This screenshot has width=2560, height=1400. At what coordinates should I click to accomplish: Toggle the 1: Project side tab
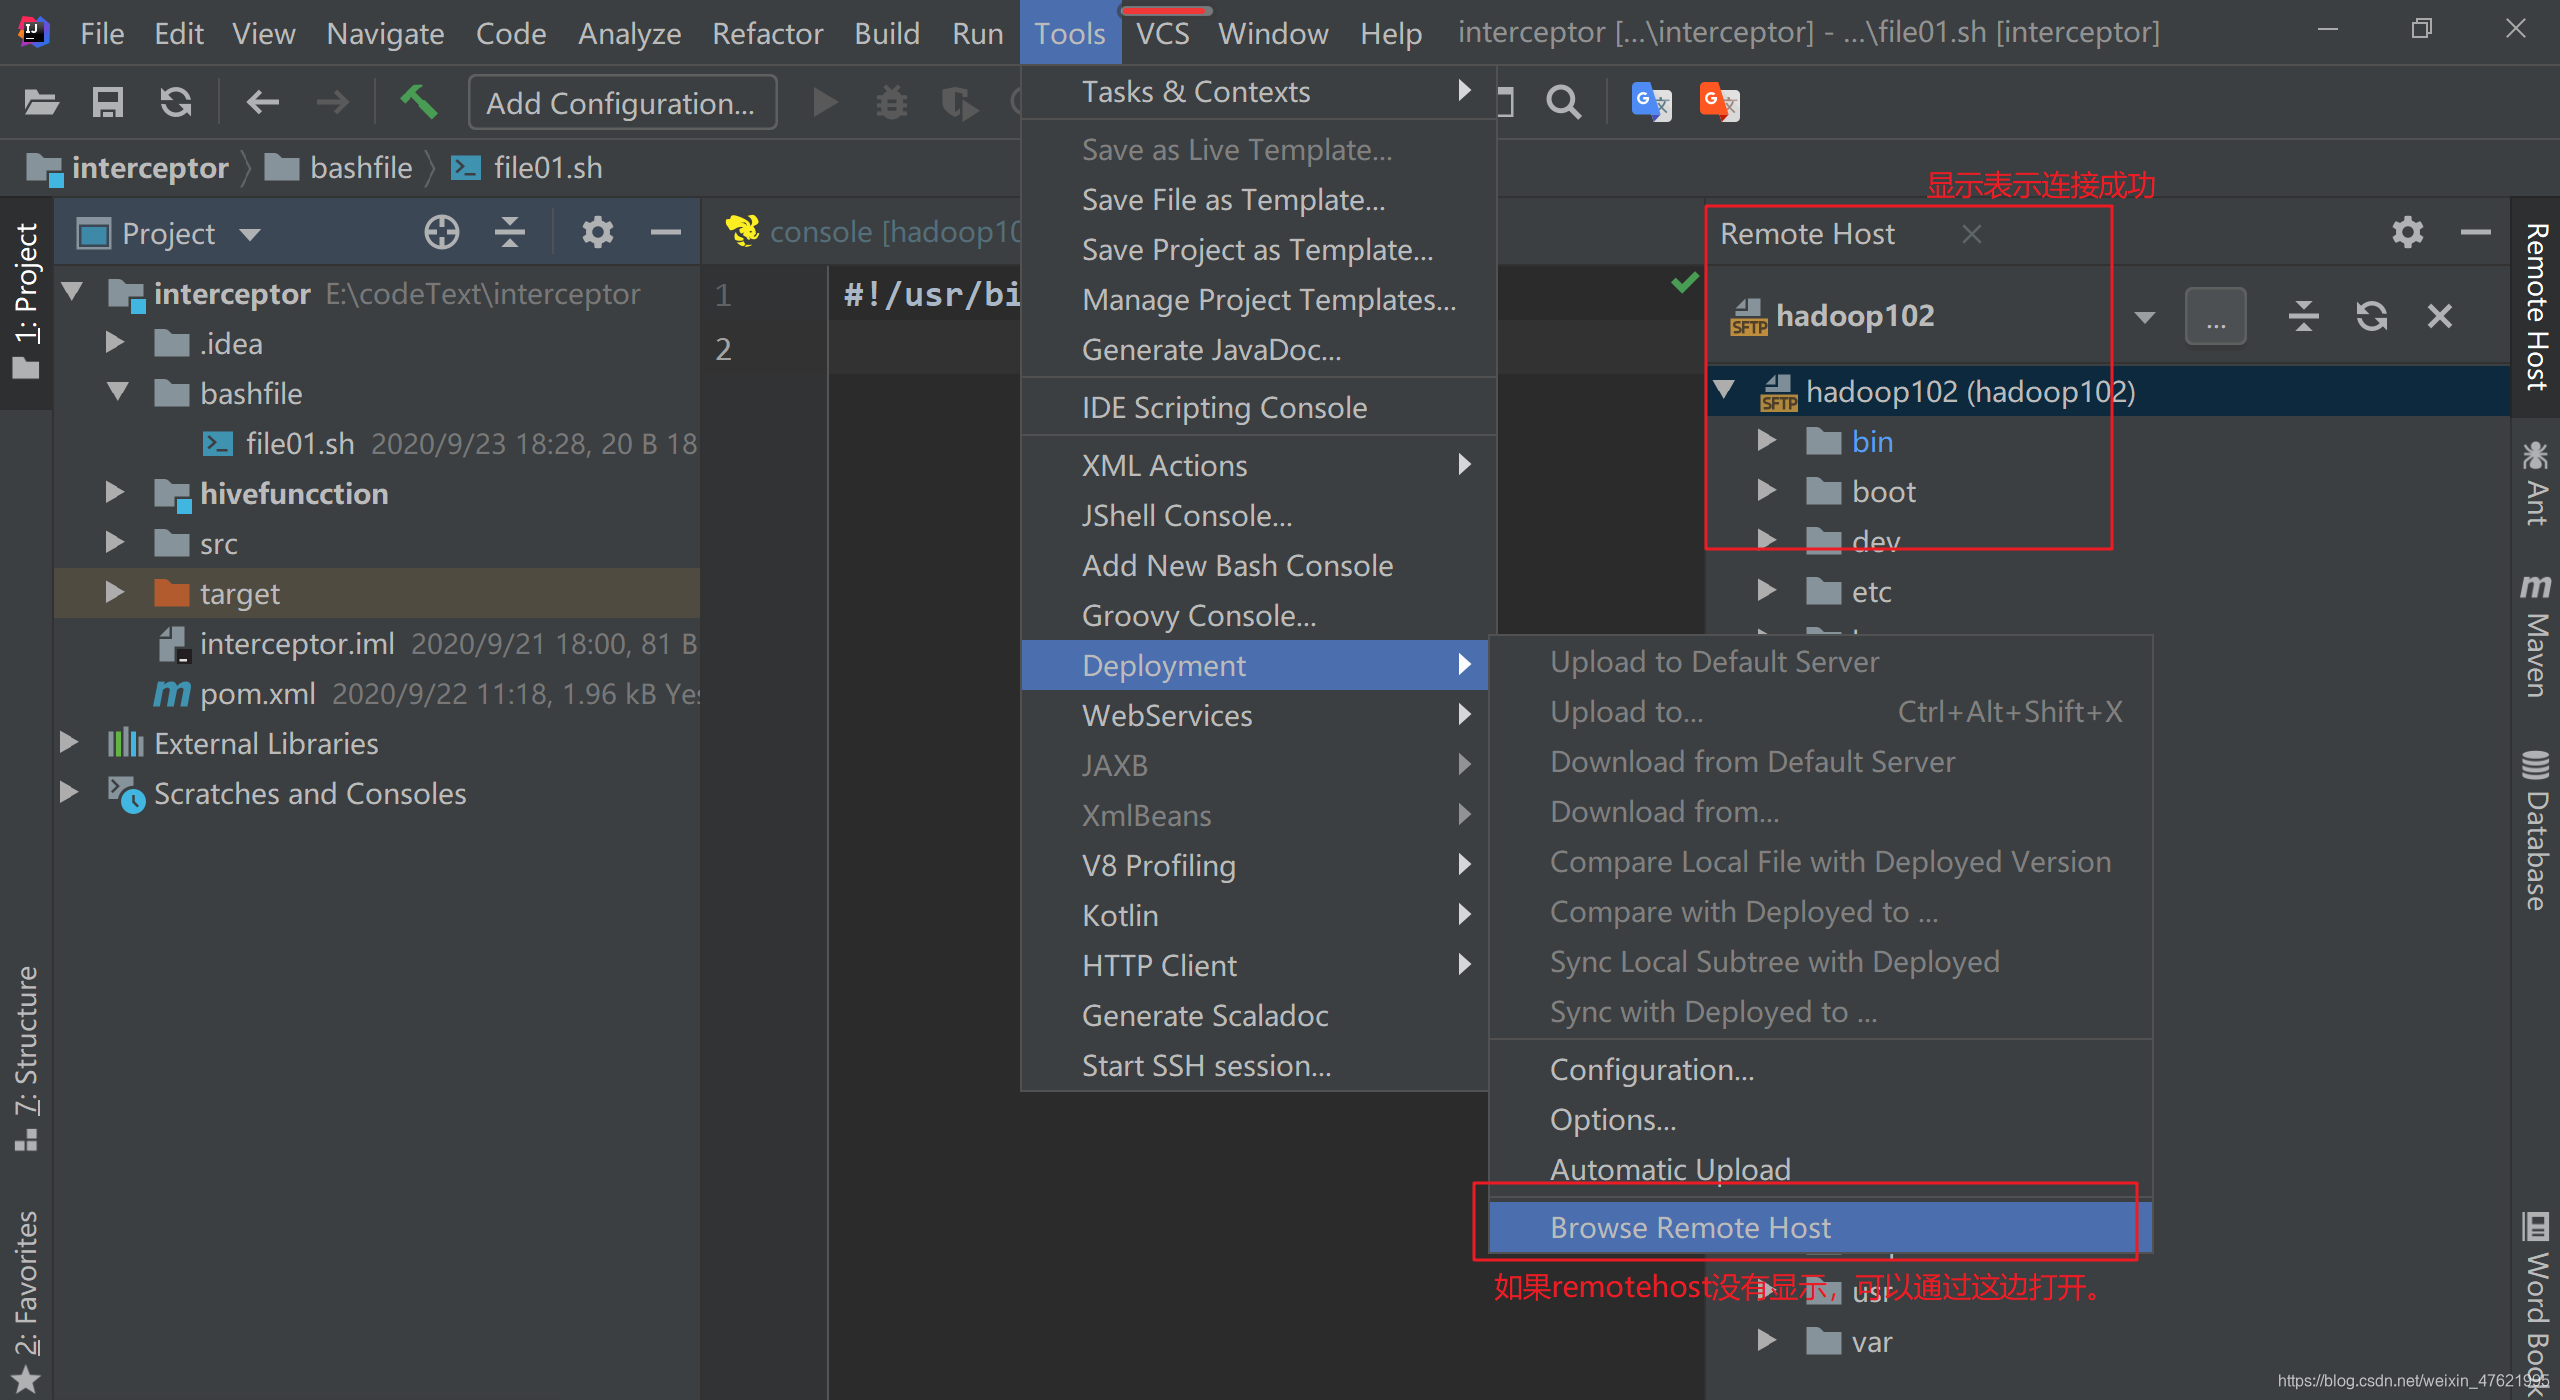tap(26, 302)
